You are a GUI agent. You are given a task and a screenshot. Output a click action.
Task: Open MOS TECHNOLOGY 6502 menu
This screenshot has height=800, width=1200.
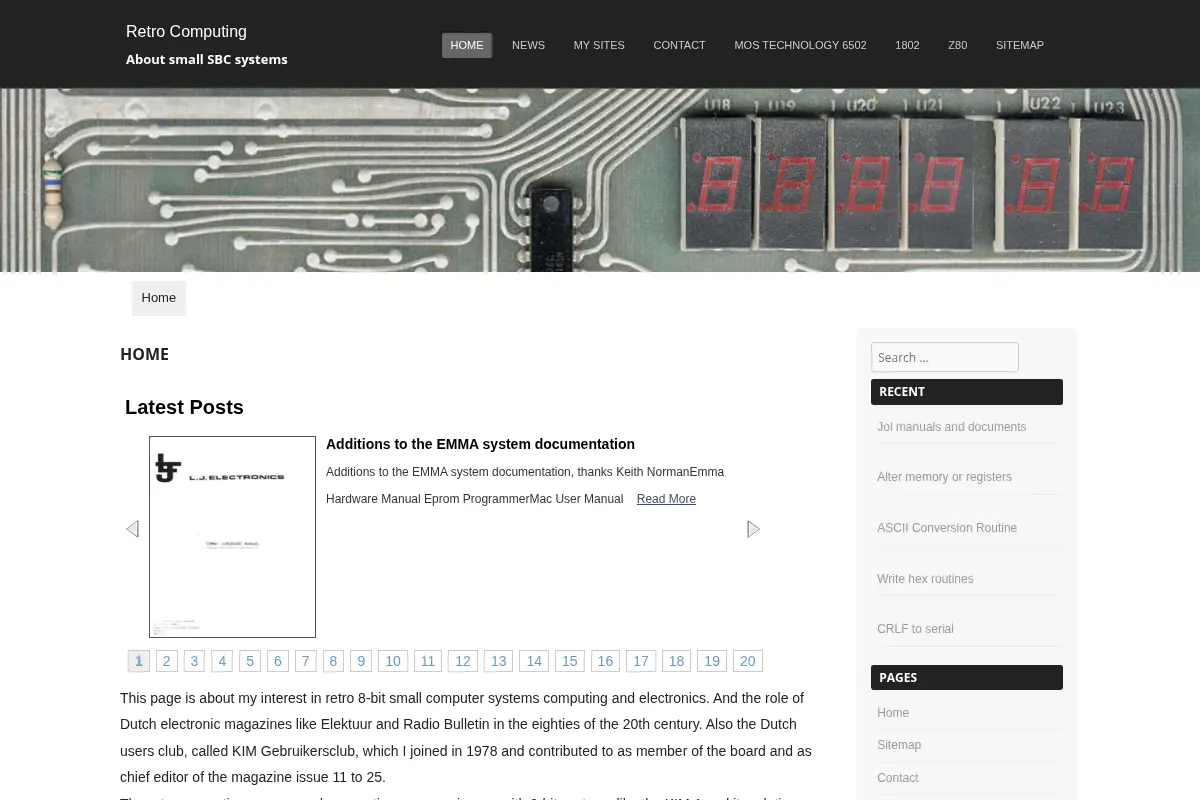coord(800,45)
